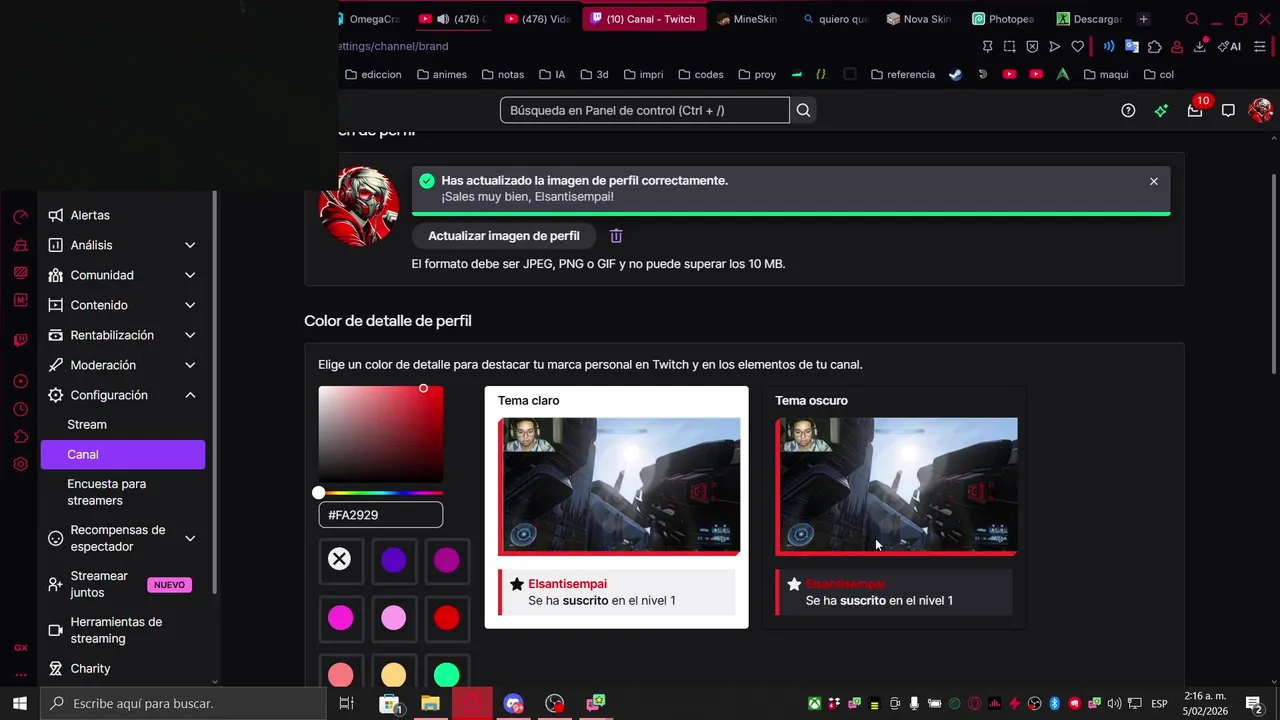
Task: Click the Búsqueda en Panel de control field
Action: tap(644, 110)
